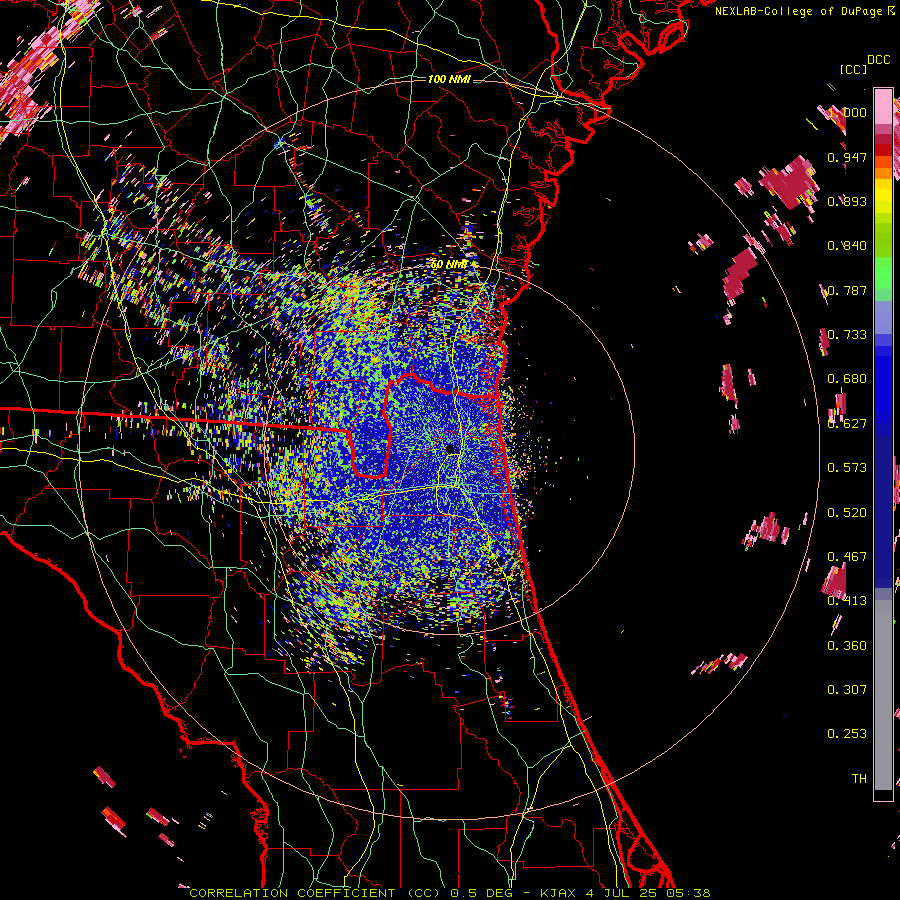Click the 0.733 color scale value
This screenshot has width=900, height=900.
click(847, 335)
